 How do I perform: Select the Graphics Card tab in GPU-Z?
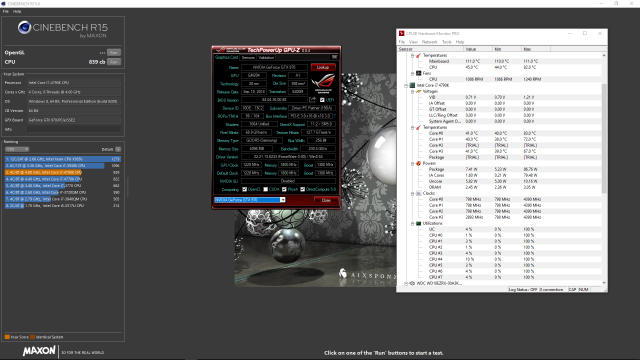227,58
